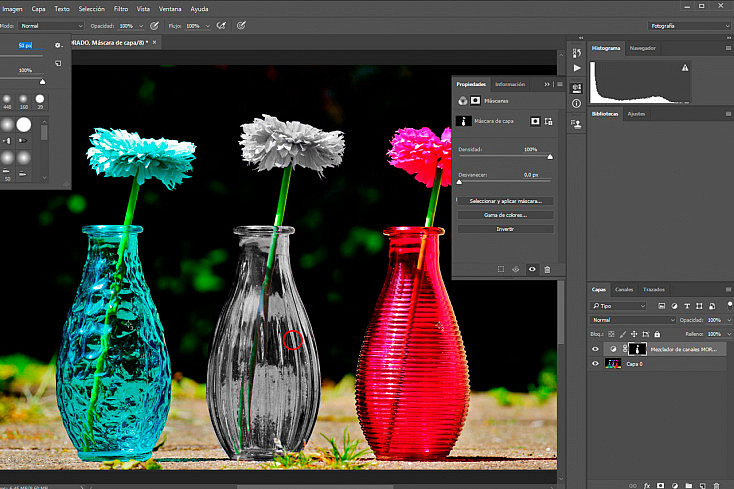Filter layers by smart objects icon
Viewport: 734px width, 489px height.
[x=712, y=306]
